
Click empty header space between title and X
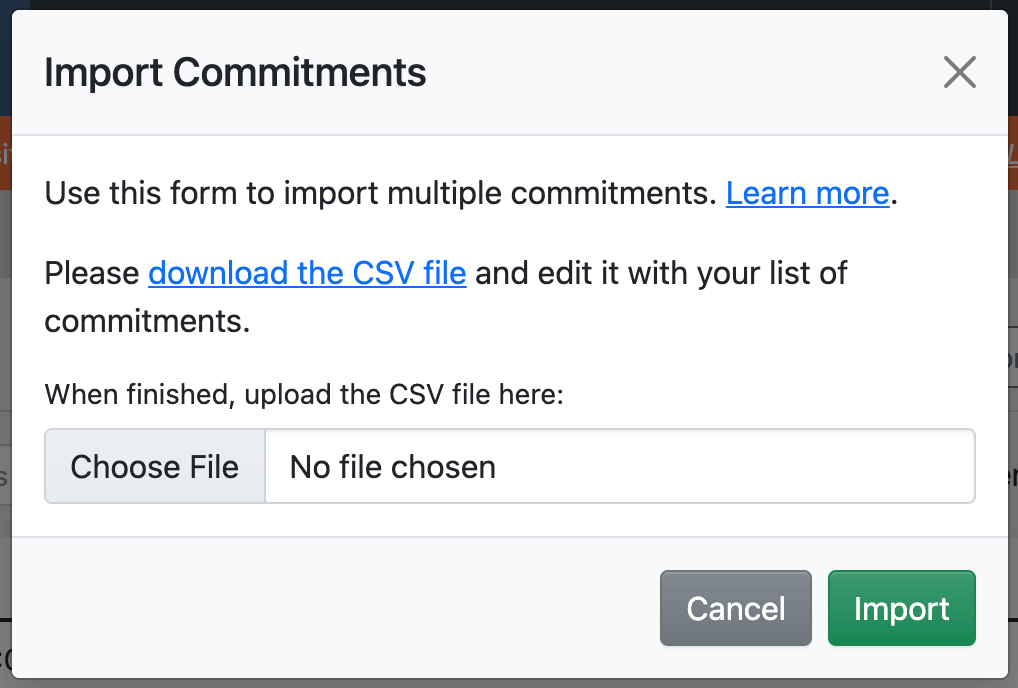click(680, 73)
